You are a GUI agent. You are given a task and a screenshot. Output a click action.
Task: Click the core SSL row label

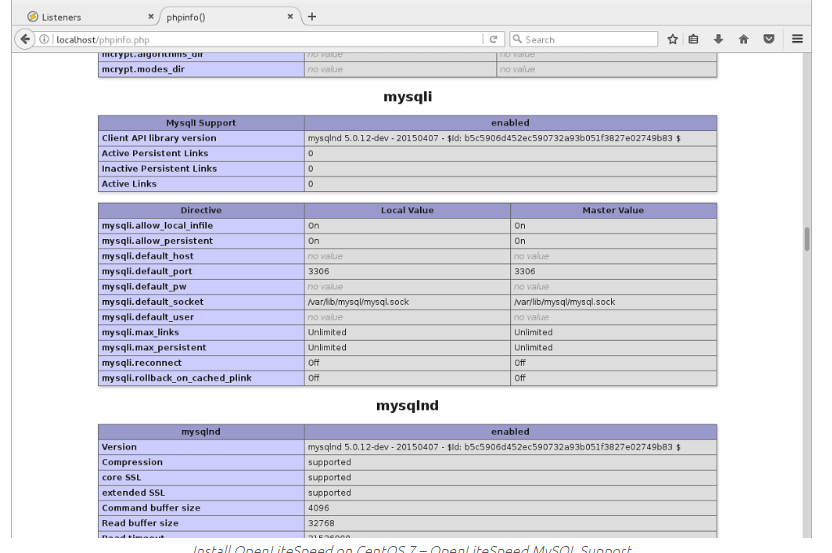[x=201, y=478]
